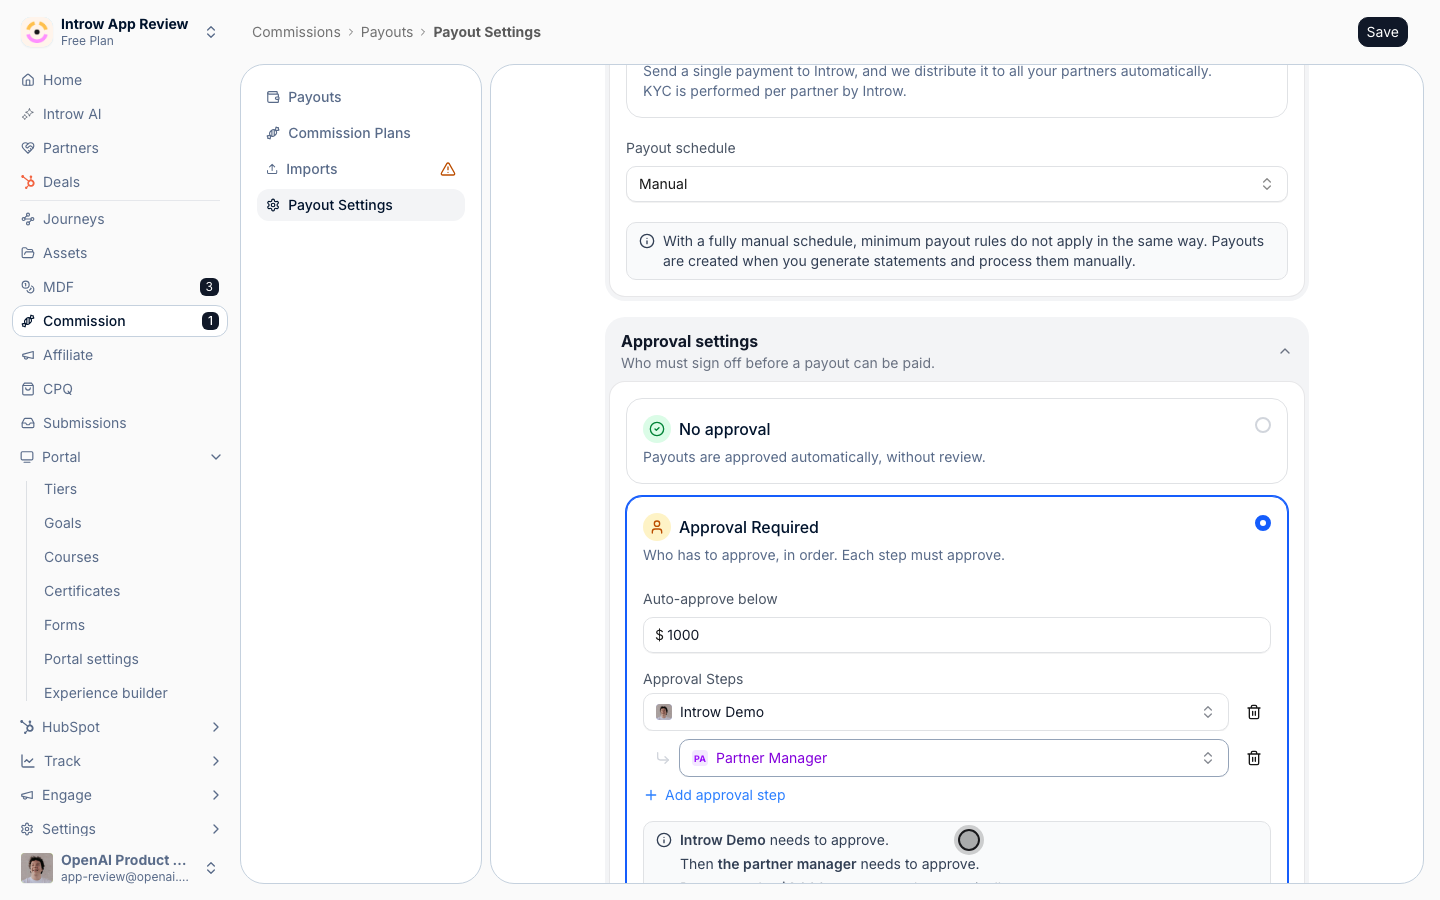Screen dimensions: 1440x900
Task: Expand the HubSpot sidebar group
Action: coord(216,727)
